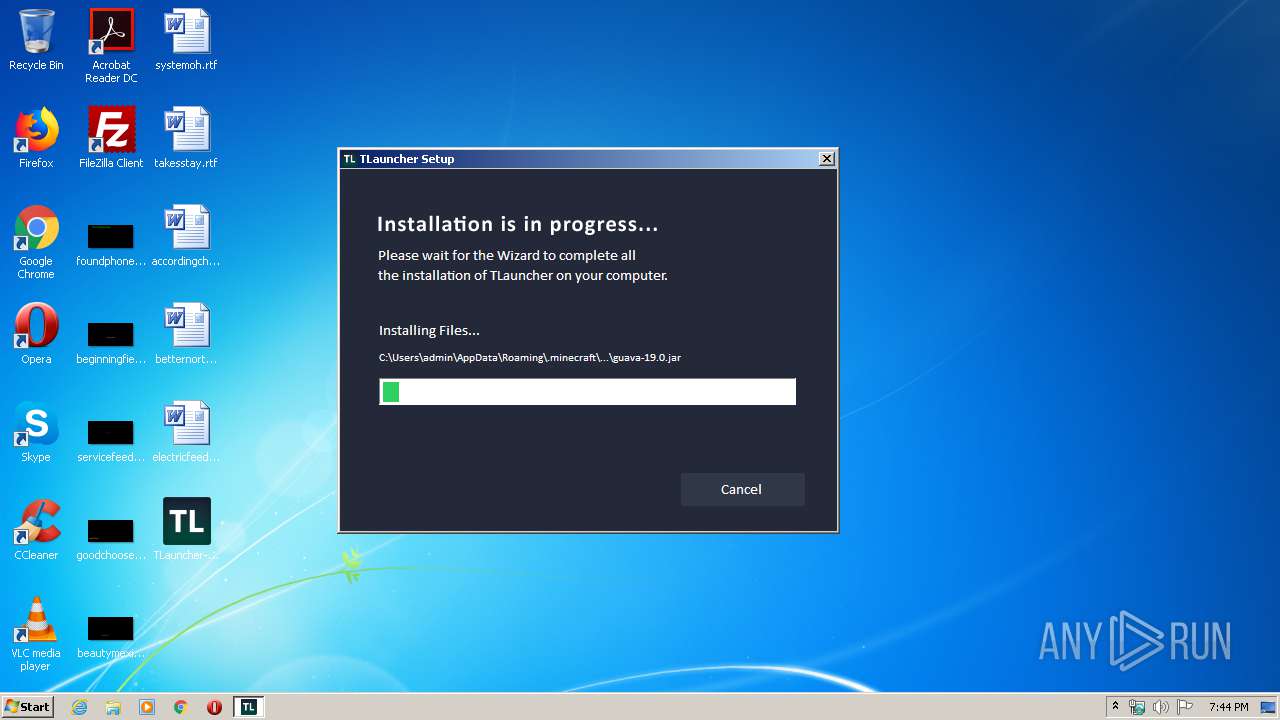Select the goodchoose file icon
This screenshot has height=720, width=1280.
click(111, 537)
